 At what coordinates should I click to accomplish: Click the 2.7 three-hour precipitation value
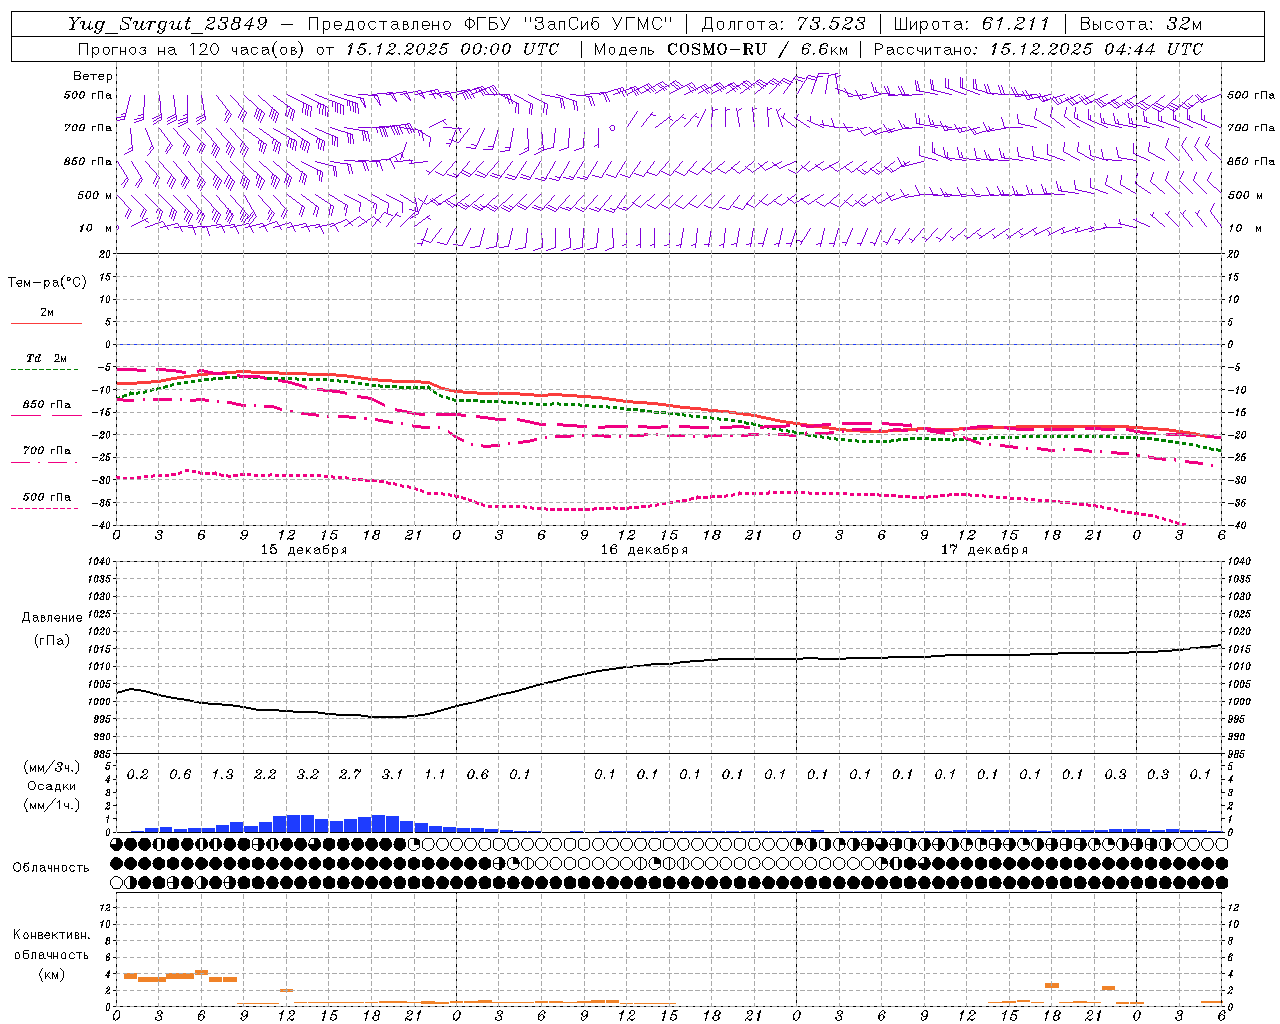350,774
